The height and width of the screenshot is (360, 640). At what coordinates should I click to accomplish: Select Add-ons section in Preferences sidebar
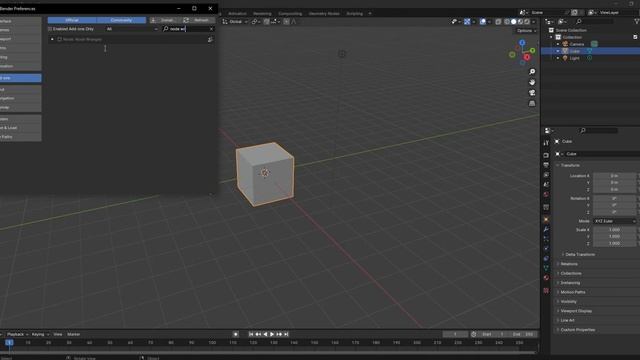[20, 78]
